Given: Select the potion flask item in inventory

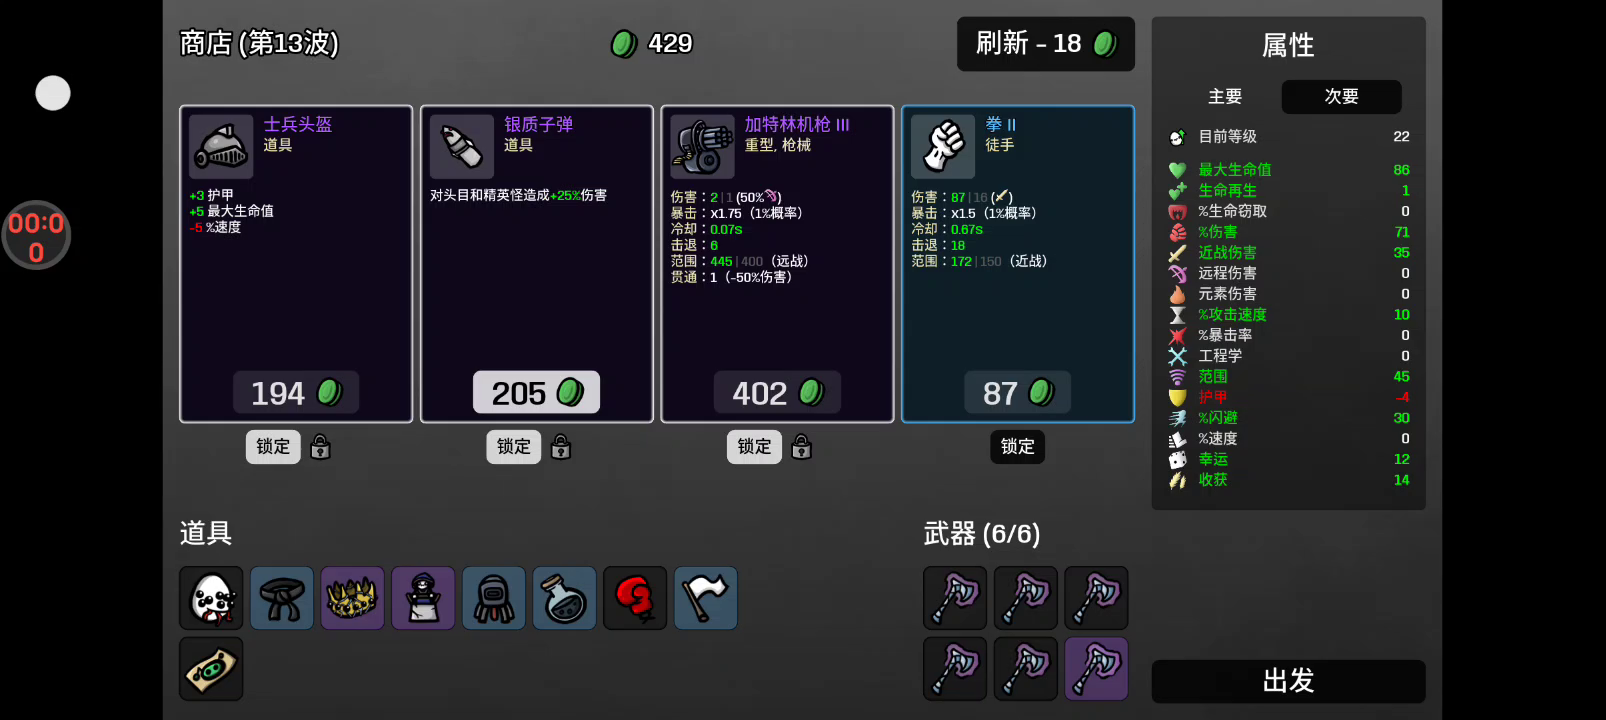Looking at the screenshot, I should point(564,598).
